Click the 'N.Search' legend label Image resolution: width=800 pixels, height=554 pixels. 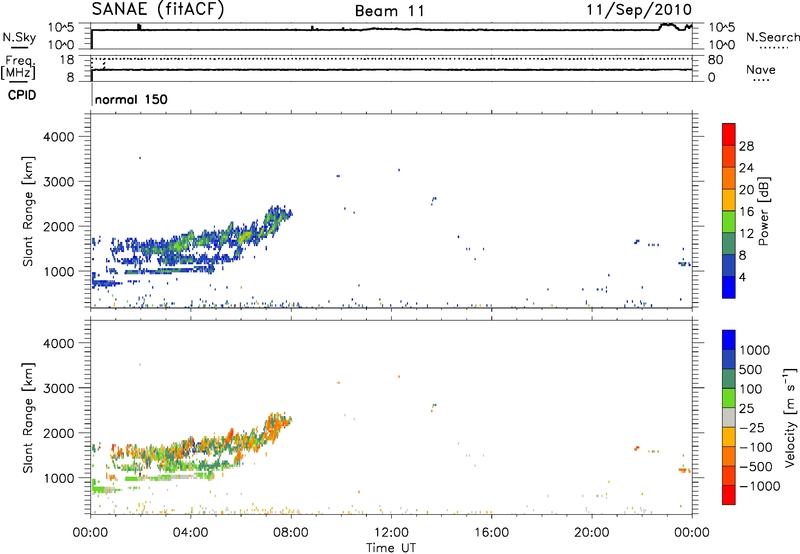coord(772,37)
